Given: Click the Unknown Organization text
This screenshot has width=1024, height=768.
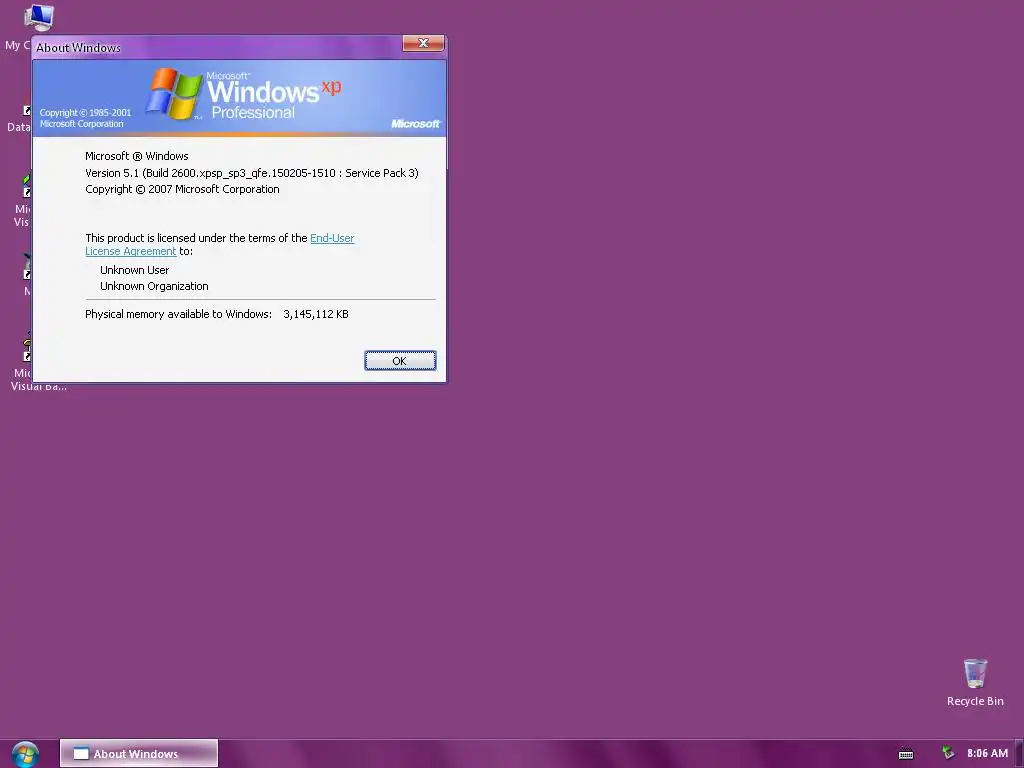Looking at the screenshot, I should tap(154, 286).
